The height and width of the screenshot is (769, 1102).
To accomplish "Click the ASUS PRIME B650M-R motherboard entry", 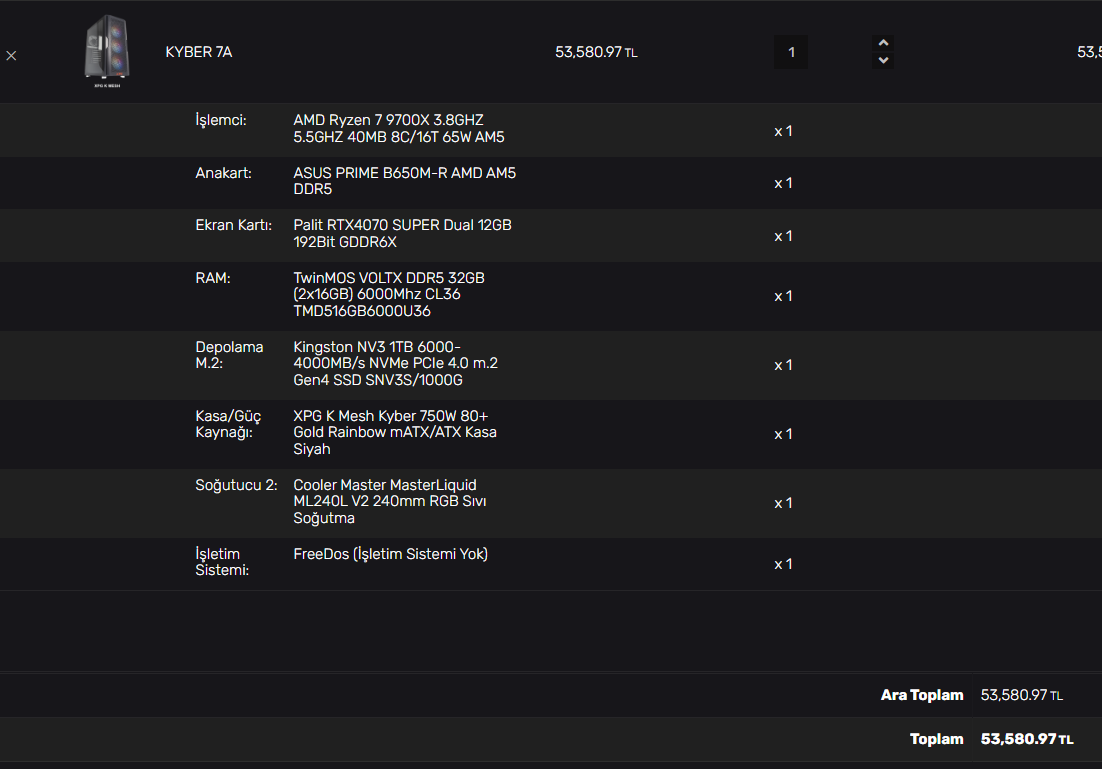I will pos(404,181).
